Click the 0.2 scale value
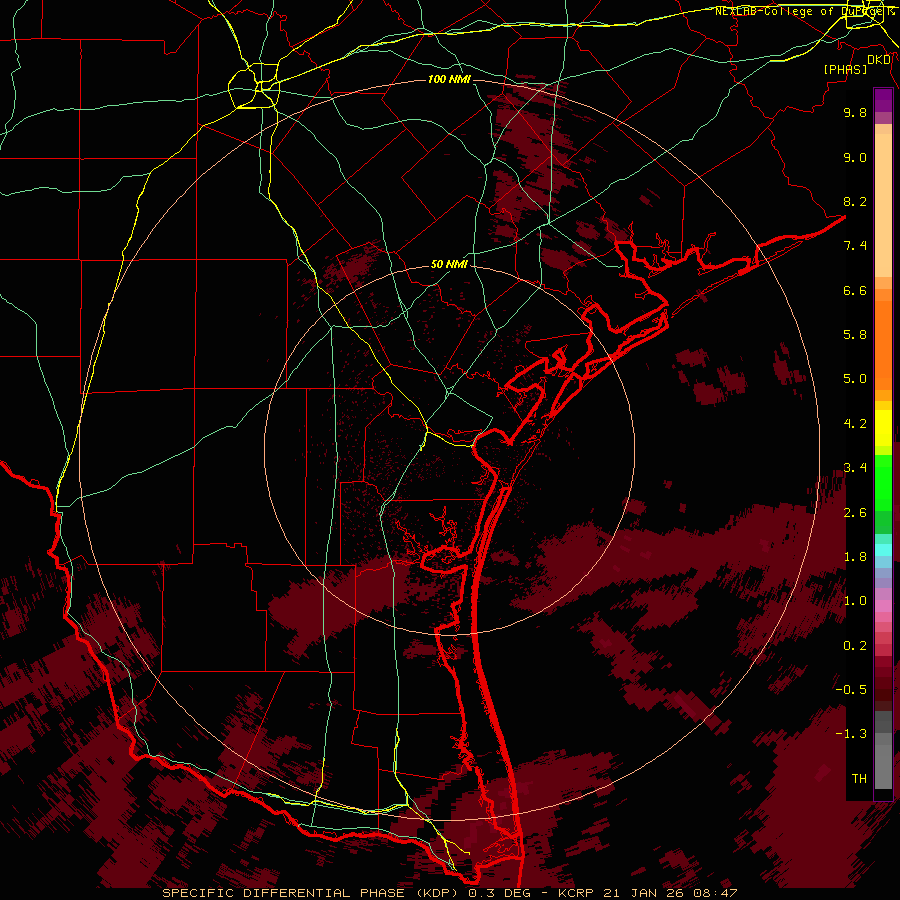900x900 pixels. pyautogui.click(x=855, y=646)
